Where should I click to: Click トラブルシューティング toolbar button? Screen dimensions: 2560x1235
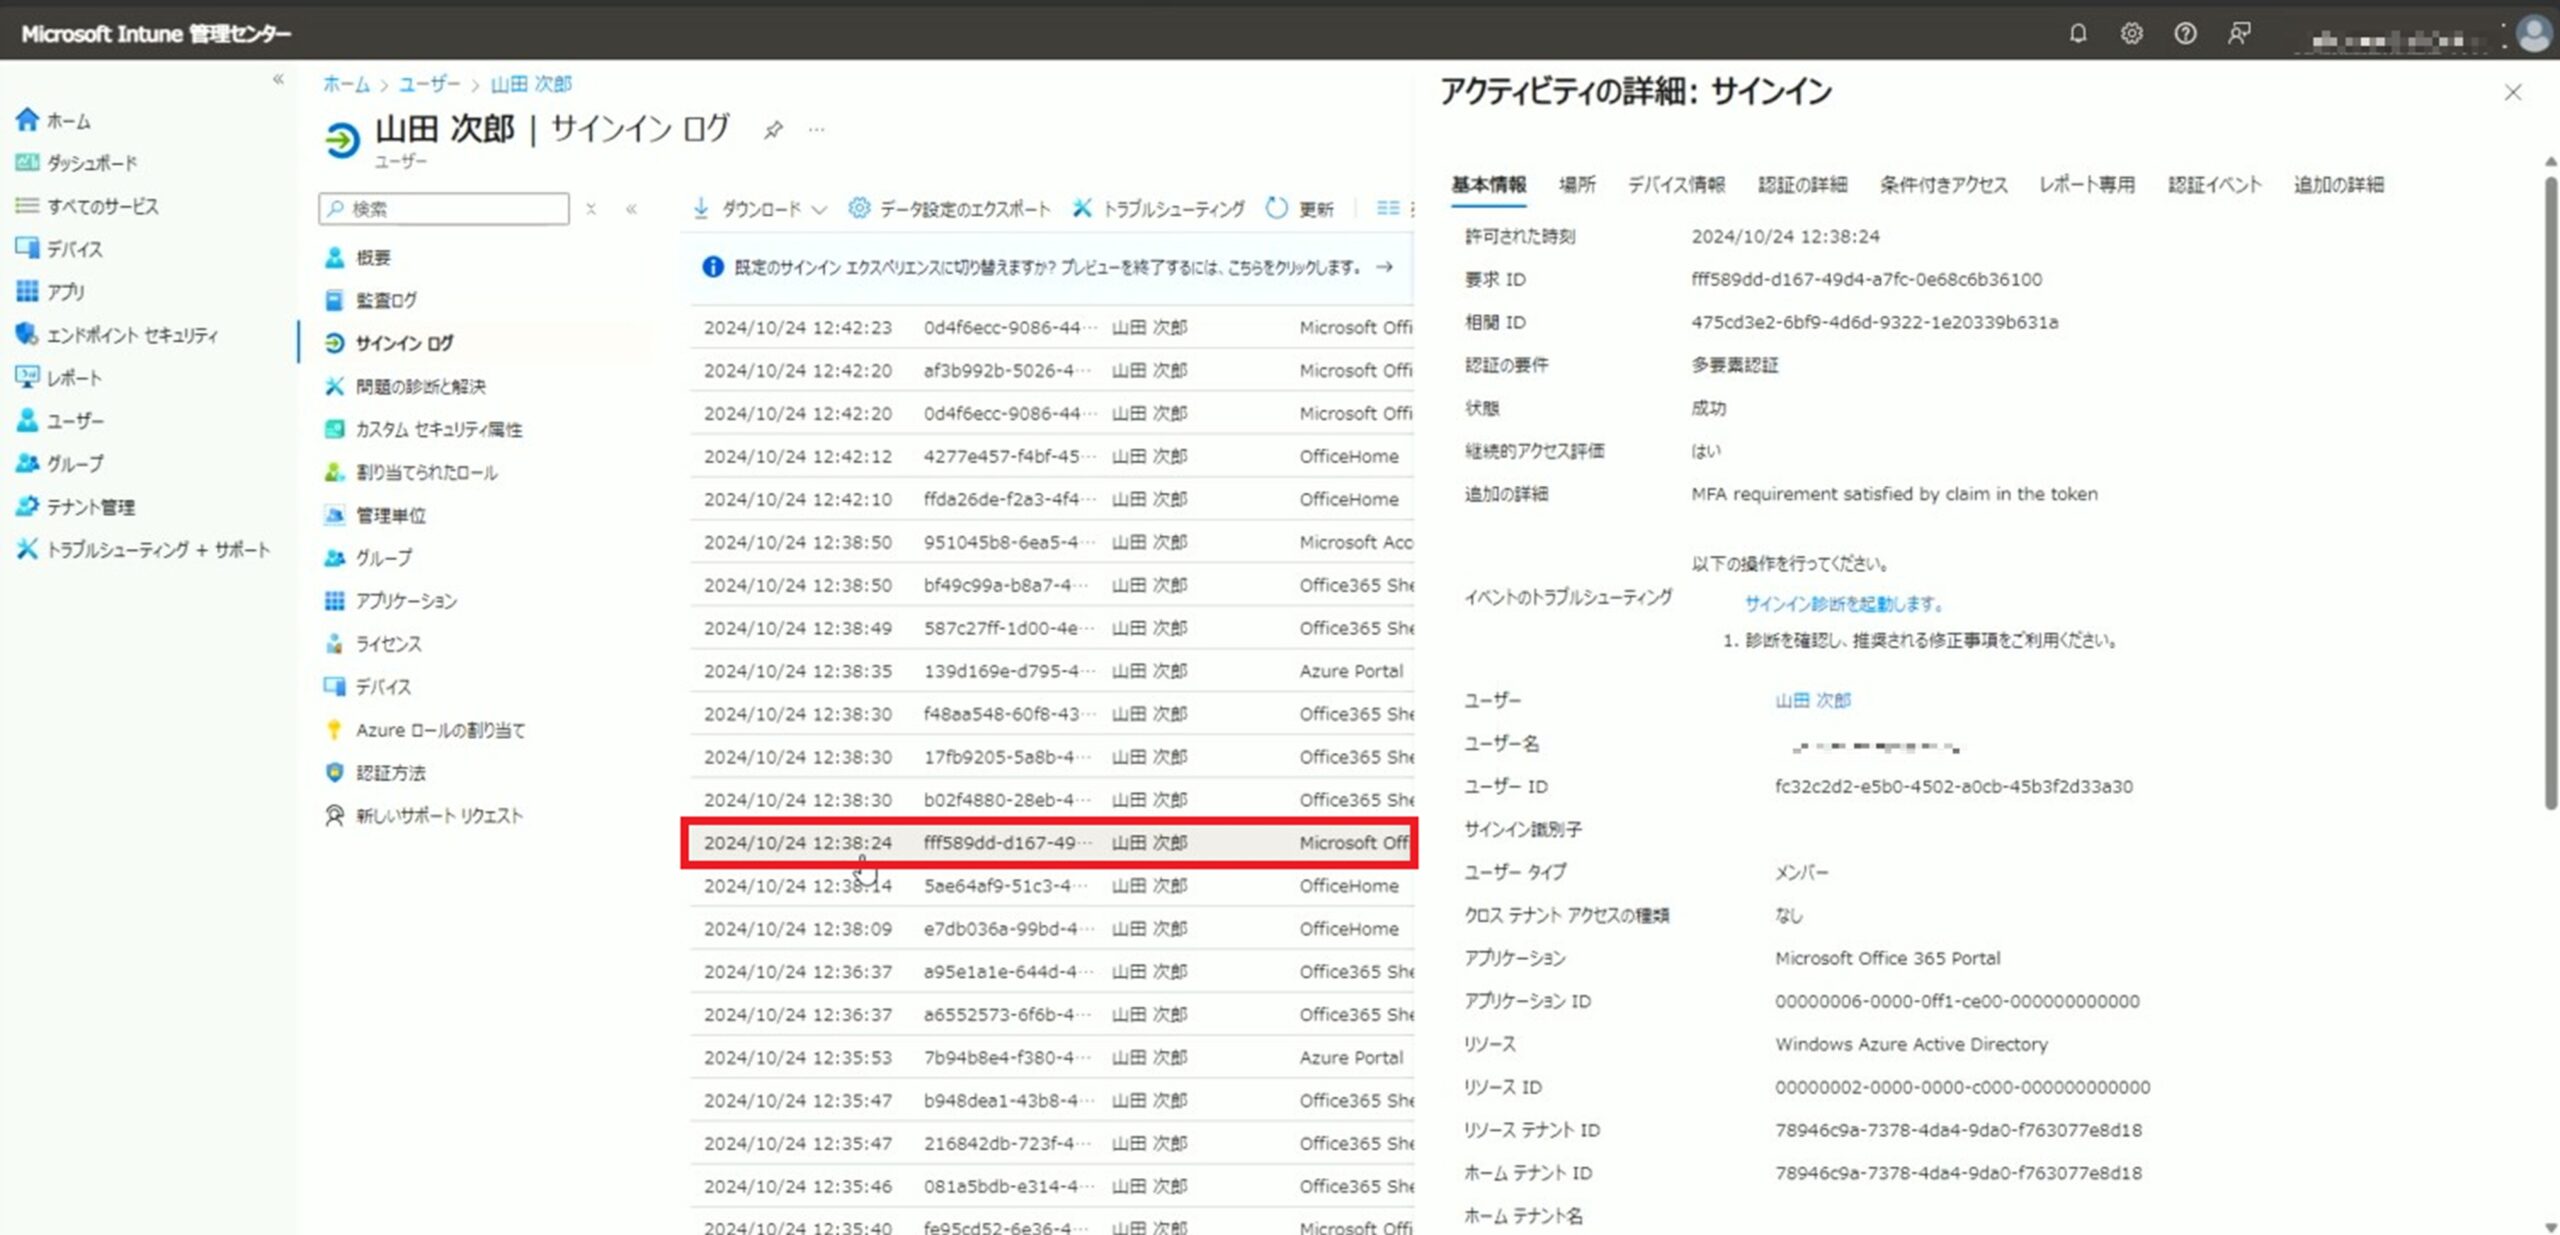coord(1158,208)
